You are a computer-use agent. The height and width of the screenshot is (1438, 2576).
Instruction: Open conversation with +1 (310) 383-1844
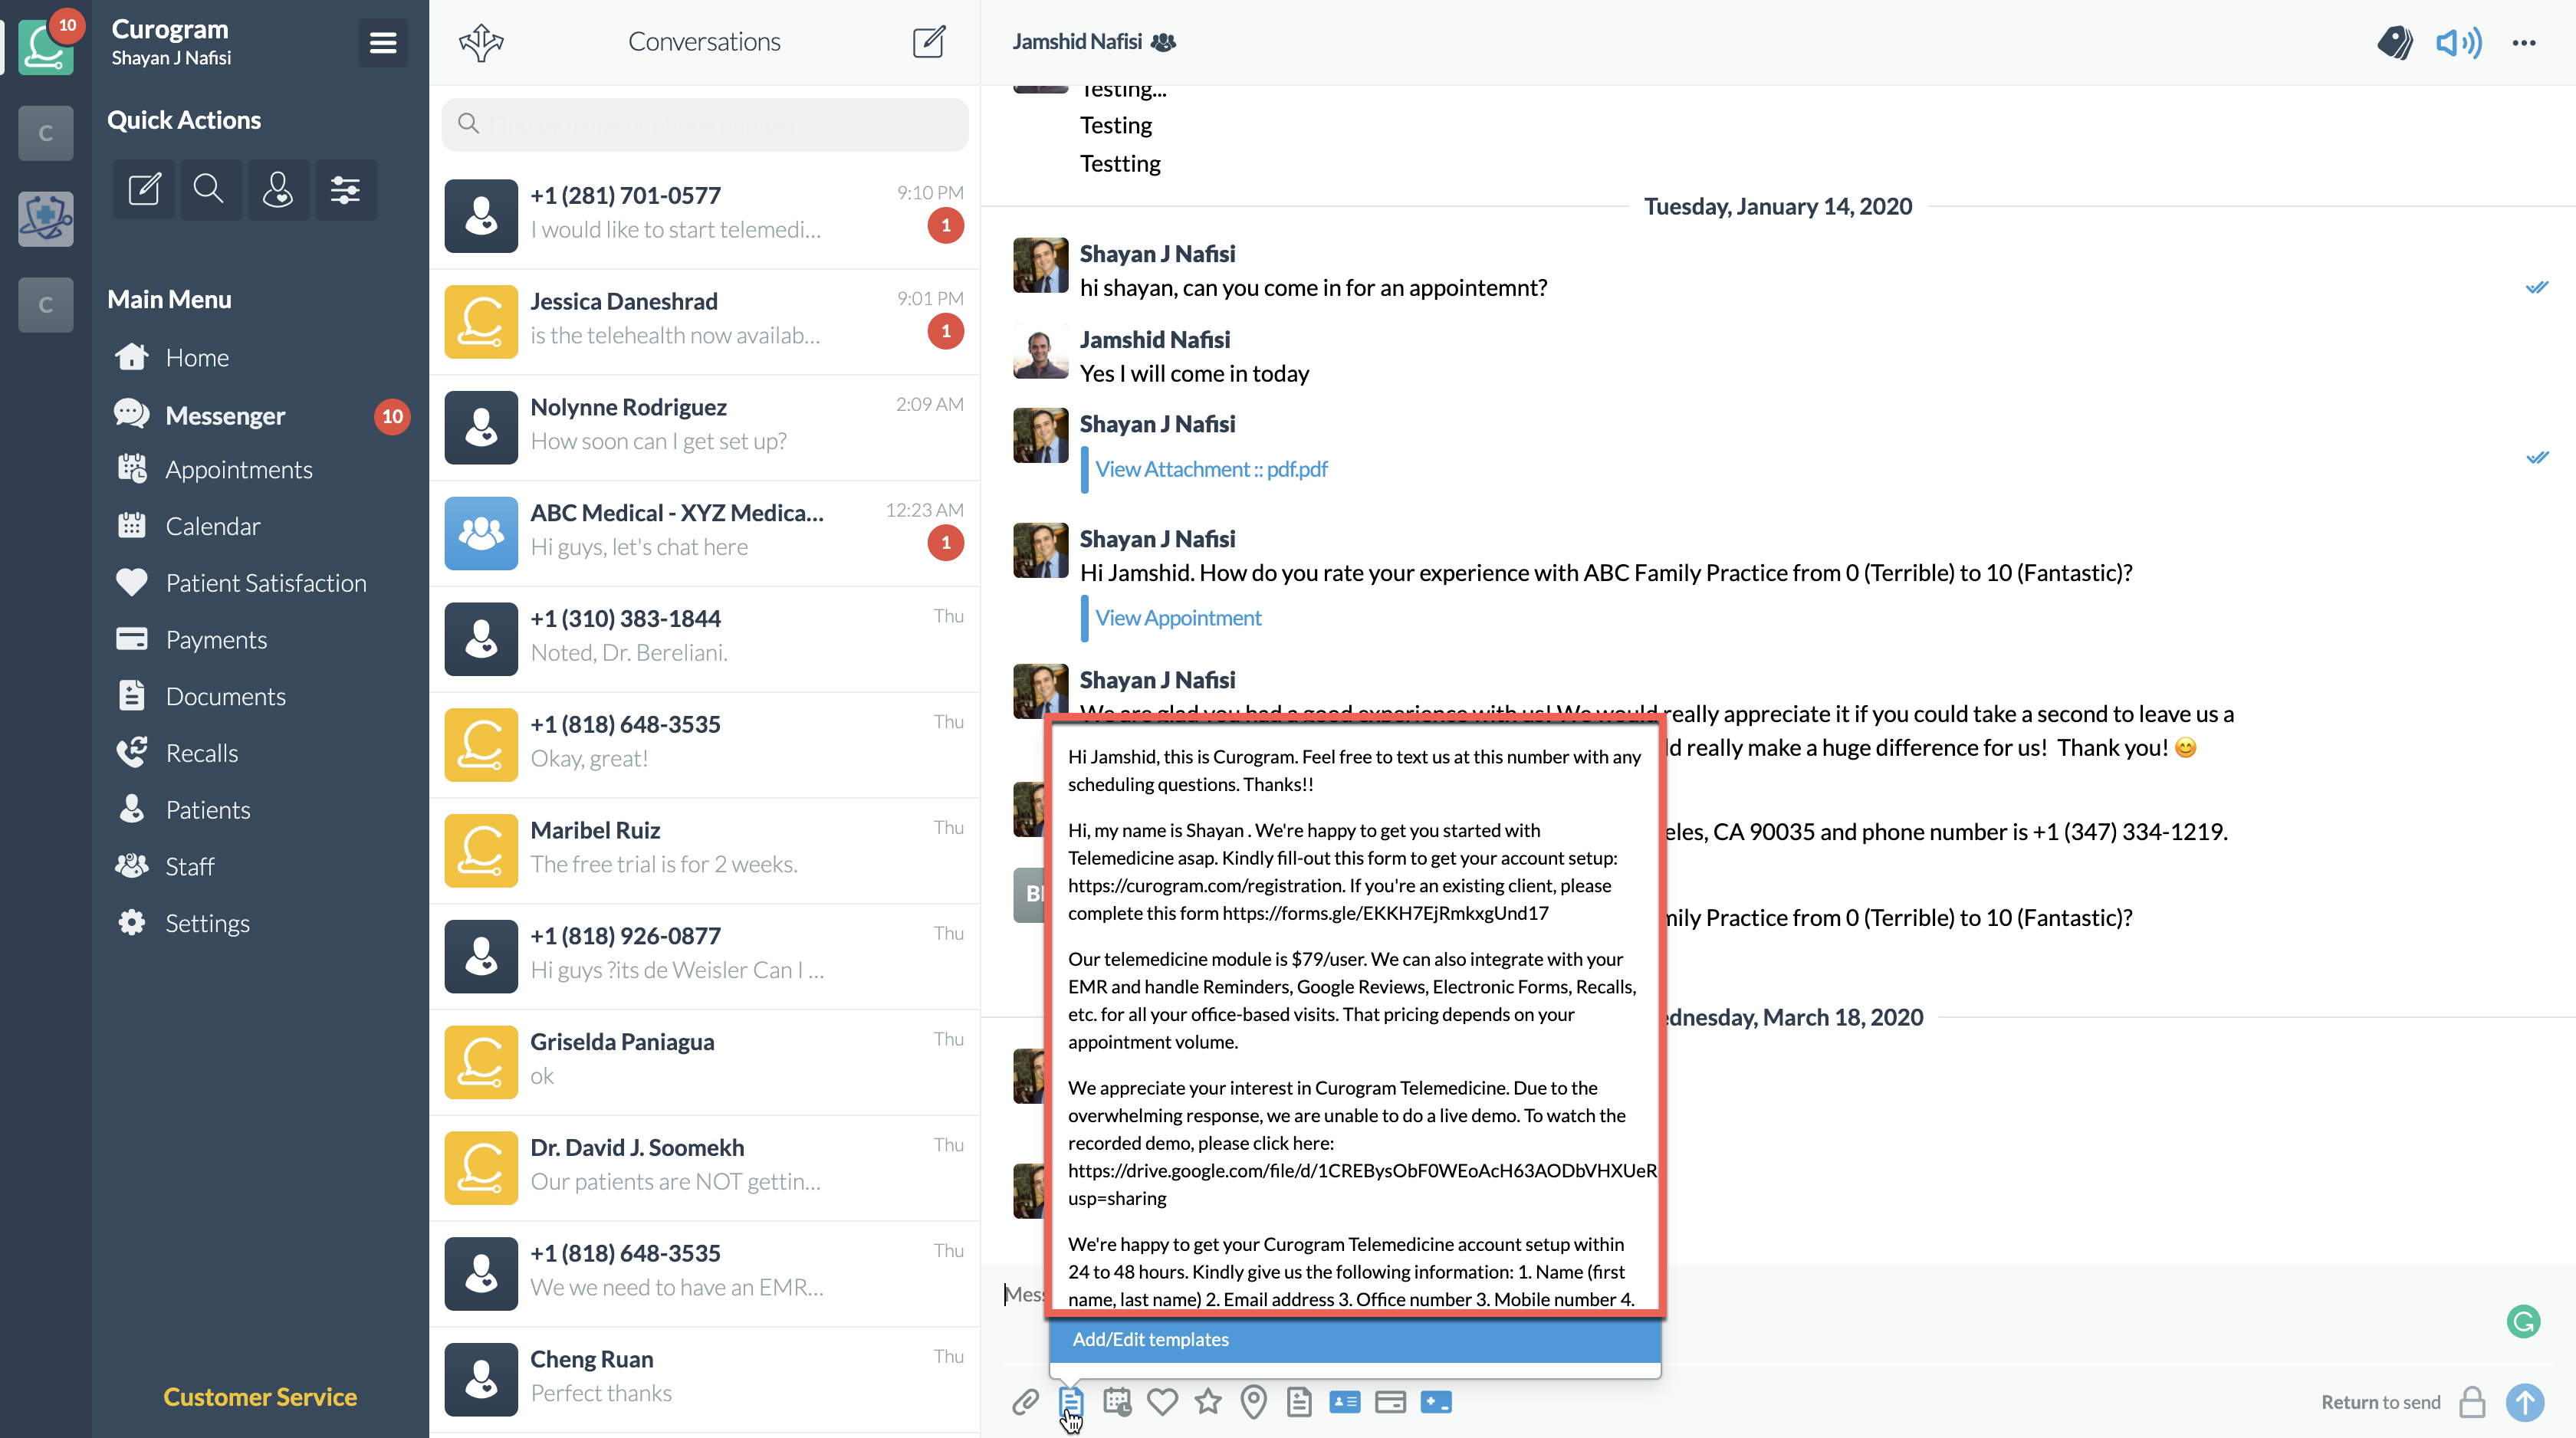point(705,638)
